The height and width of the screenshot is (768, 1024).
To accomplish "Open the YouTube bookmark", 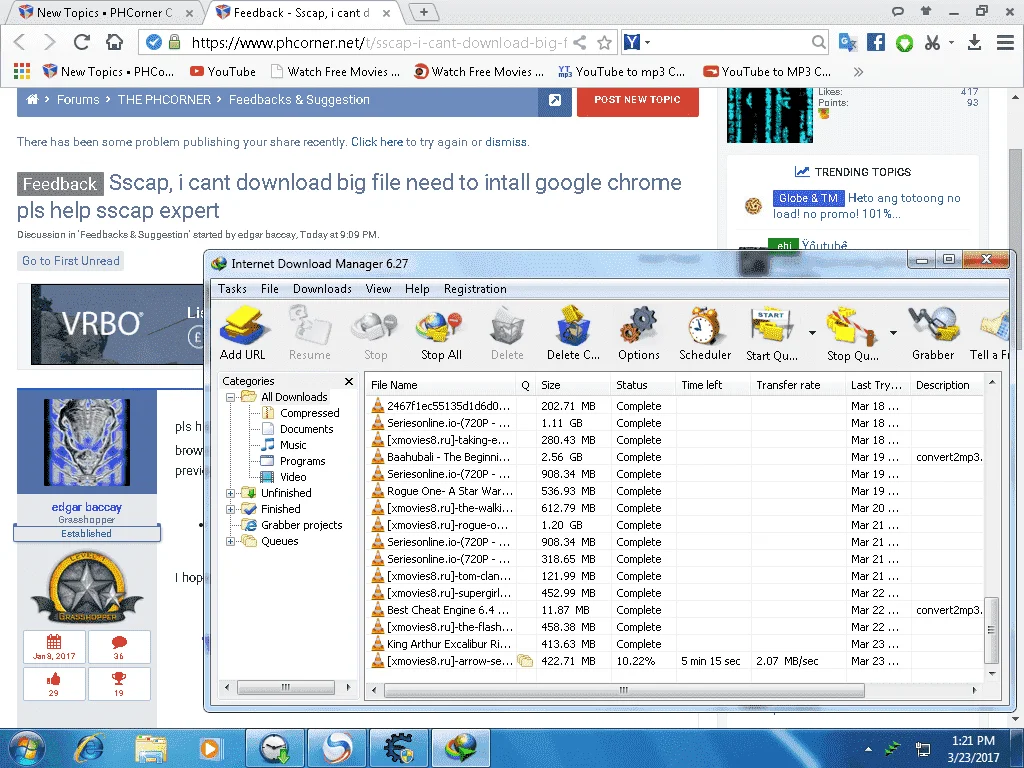I will [223, 71].
